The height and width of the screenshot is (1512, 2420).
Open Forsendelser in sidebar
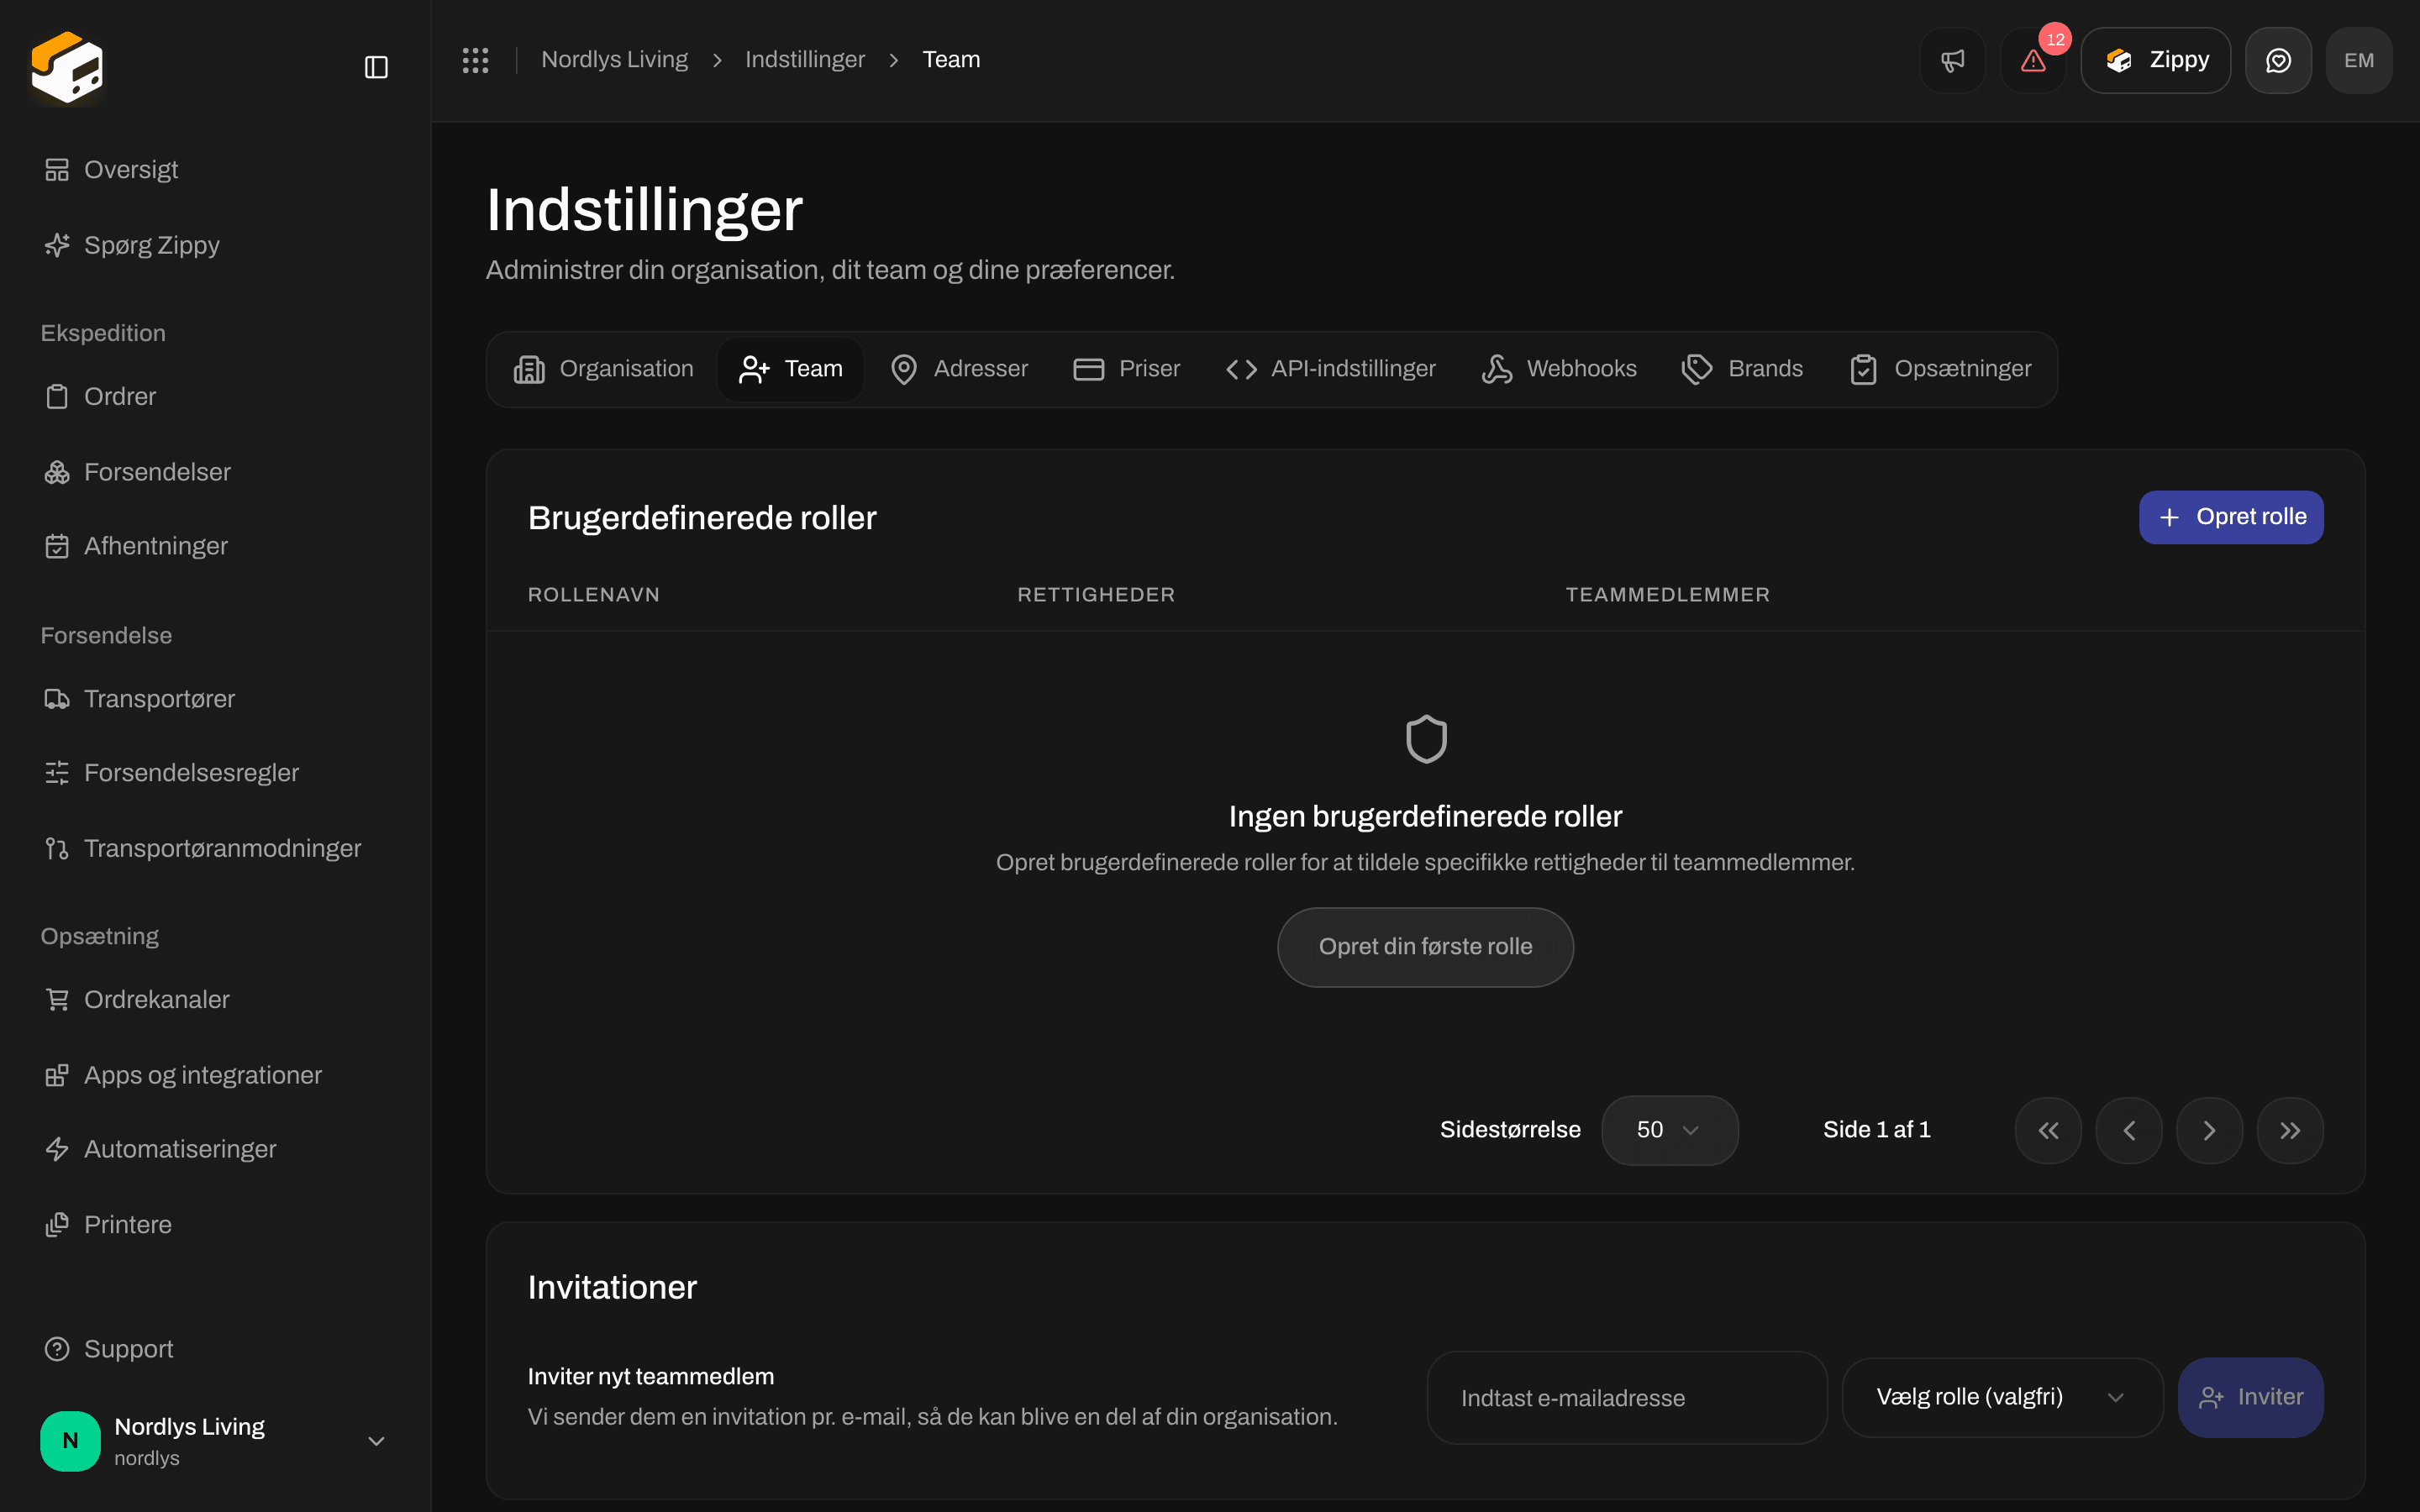click(215, 472)
